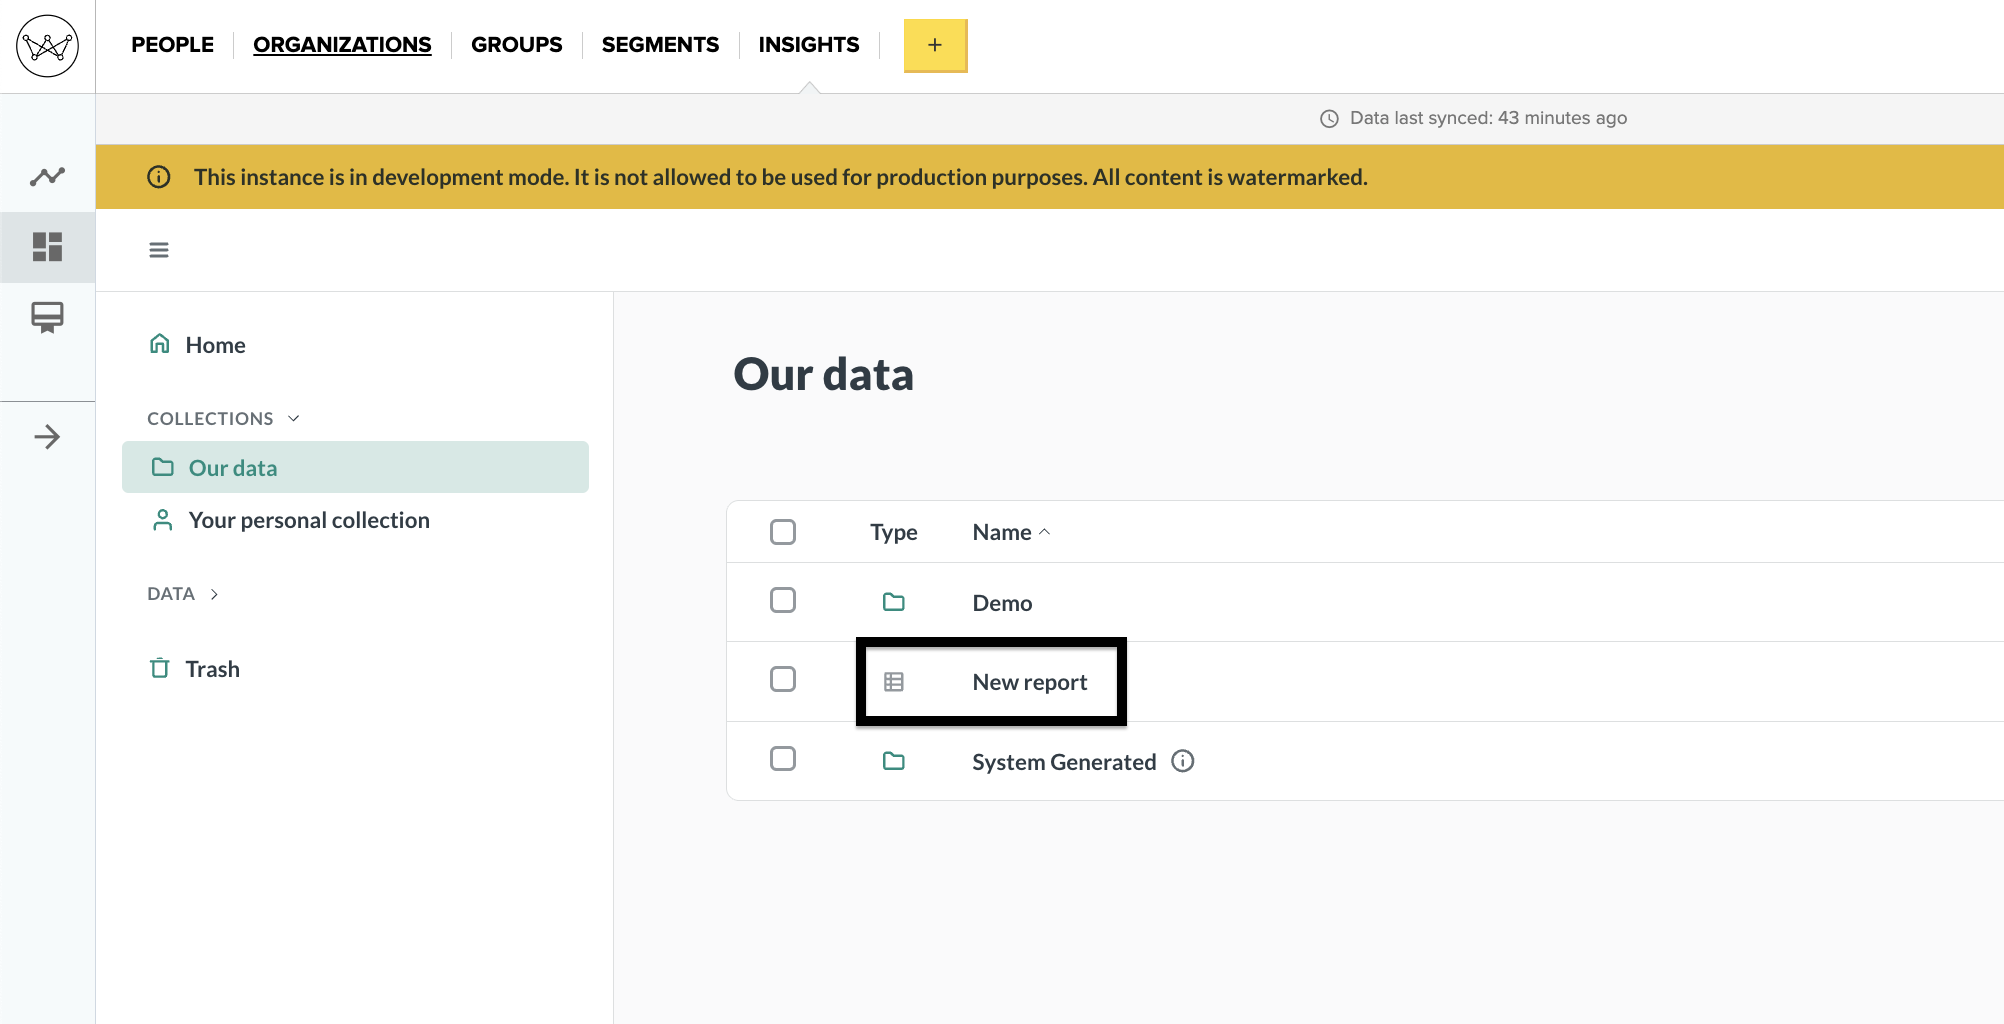Open the GROUPS tab
2004x1024 pixels.
click(516, 45)
